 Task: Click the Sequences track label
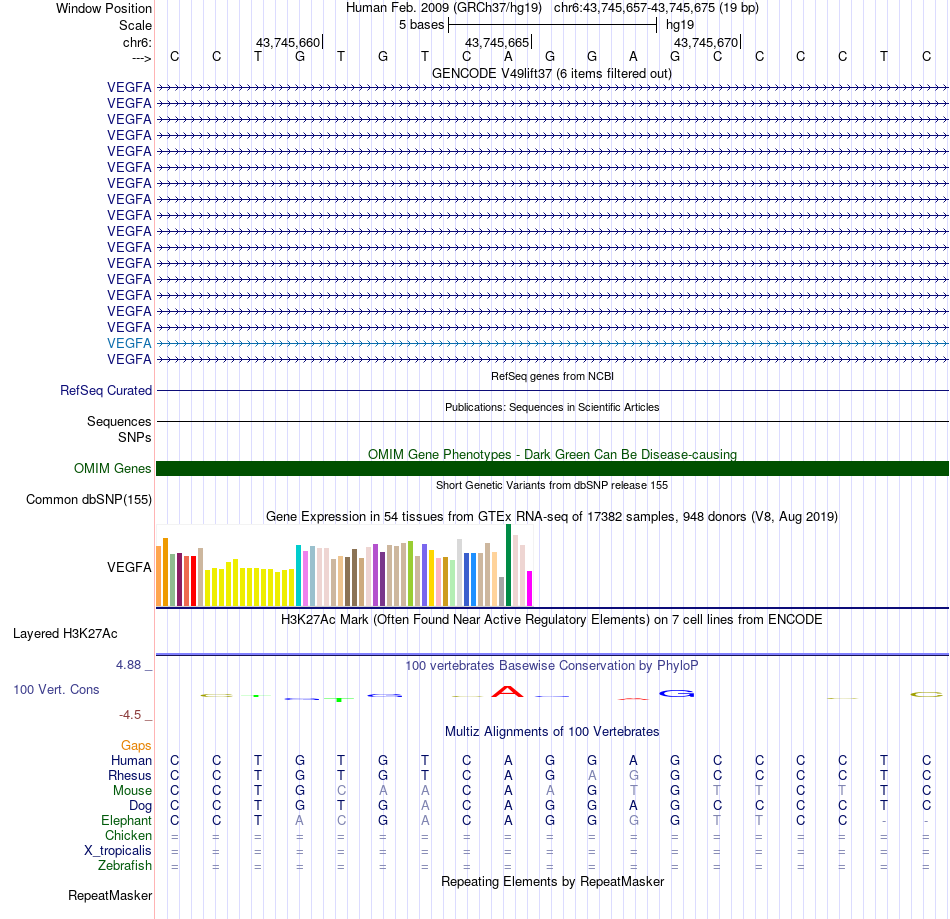tap(119, 422)
